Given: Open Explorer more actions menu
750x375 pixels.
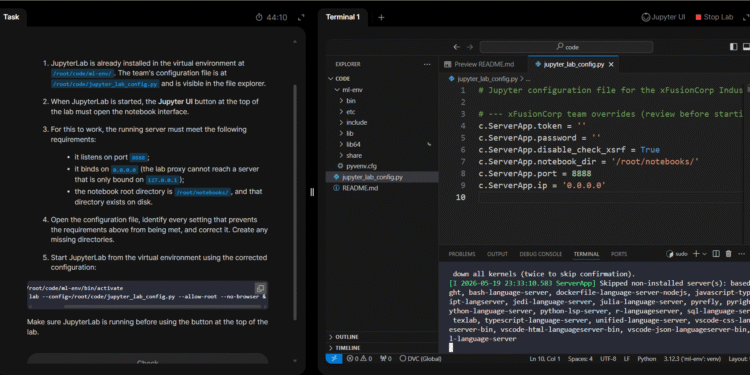Looking at the screenshot, I should coord(427,64).
